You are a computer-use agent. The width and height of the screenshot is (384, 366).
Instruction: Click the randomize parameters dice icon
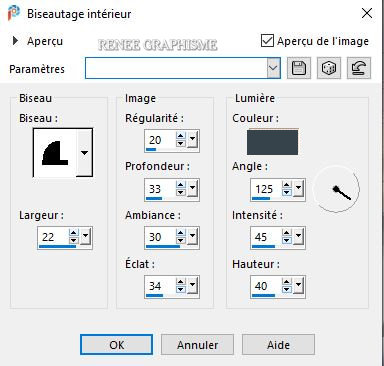[329, 68]
